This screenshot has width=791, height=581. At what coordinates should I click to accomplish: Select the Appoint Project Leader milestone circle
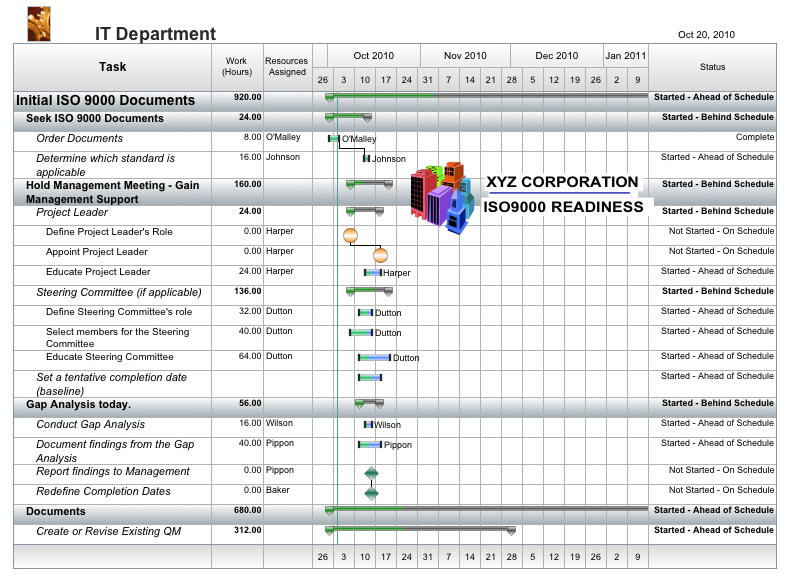coord(380,256)
